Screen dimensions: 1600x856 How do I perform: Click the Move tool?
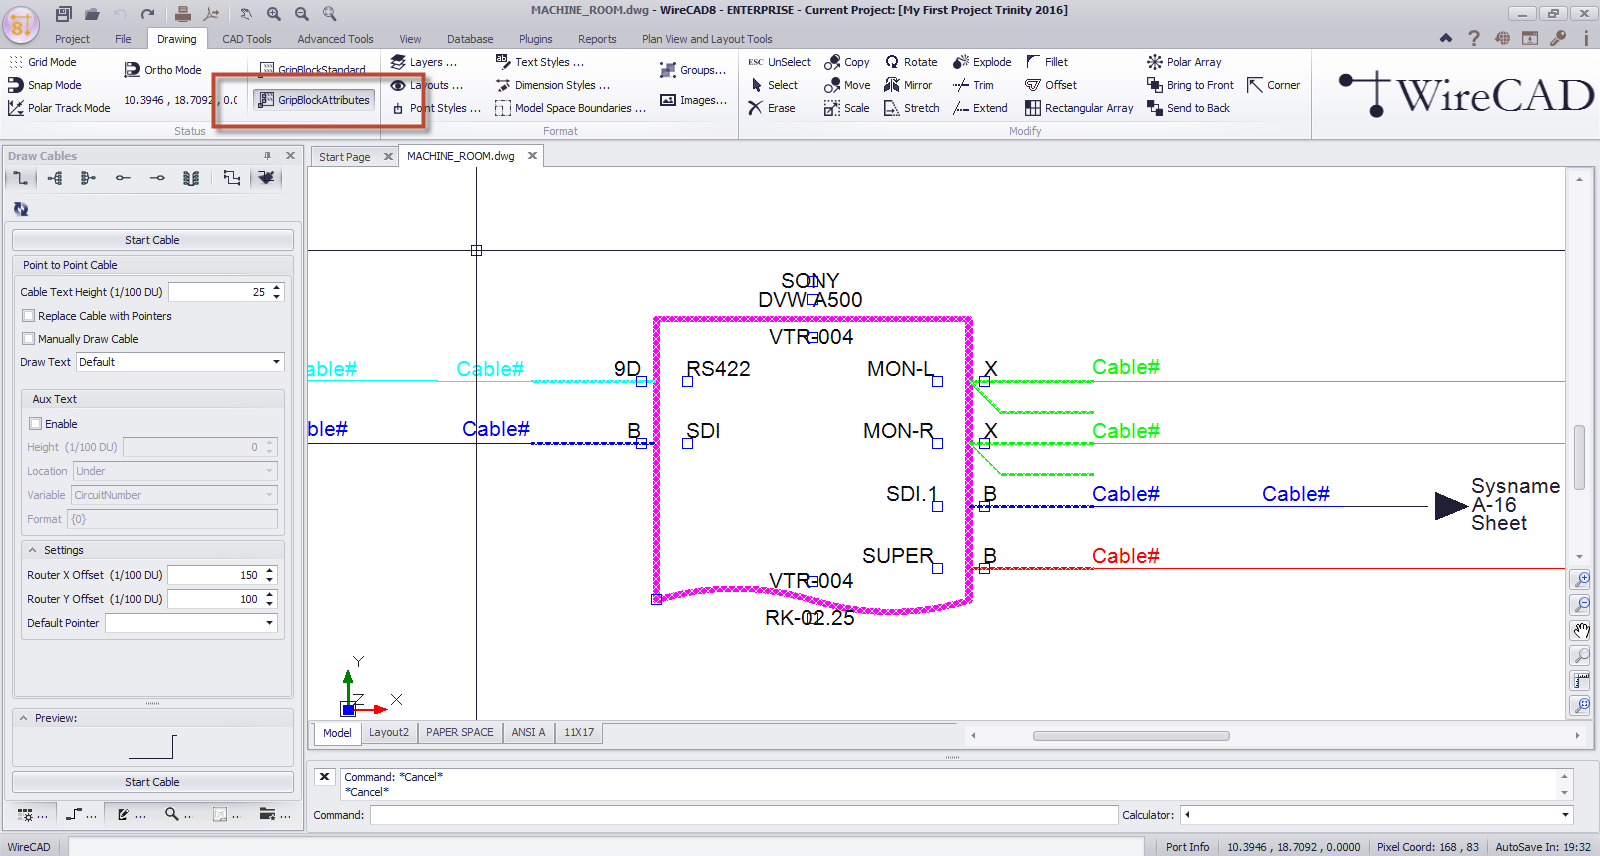847,85
